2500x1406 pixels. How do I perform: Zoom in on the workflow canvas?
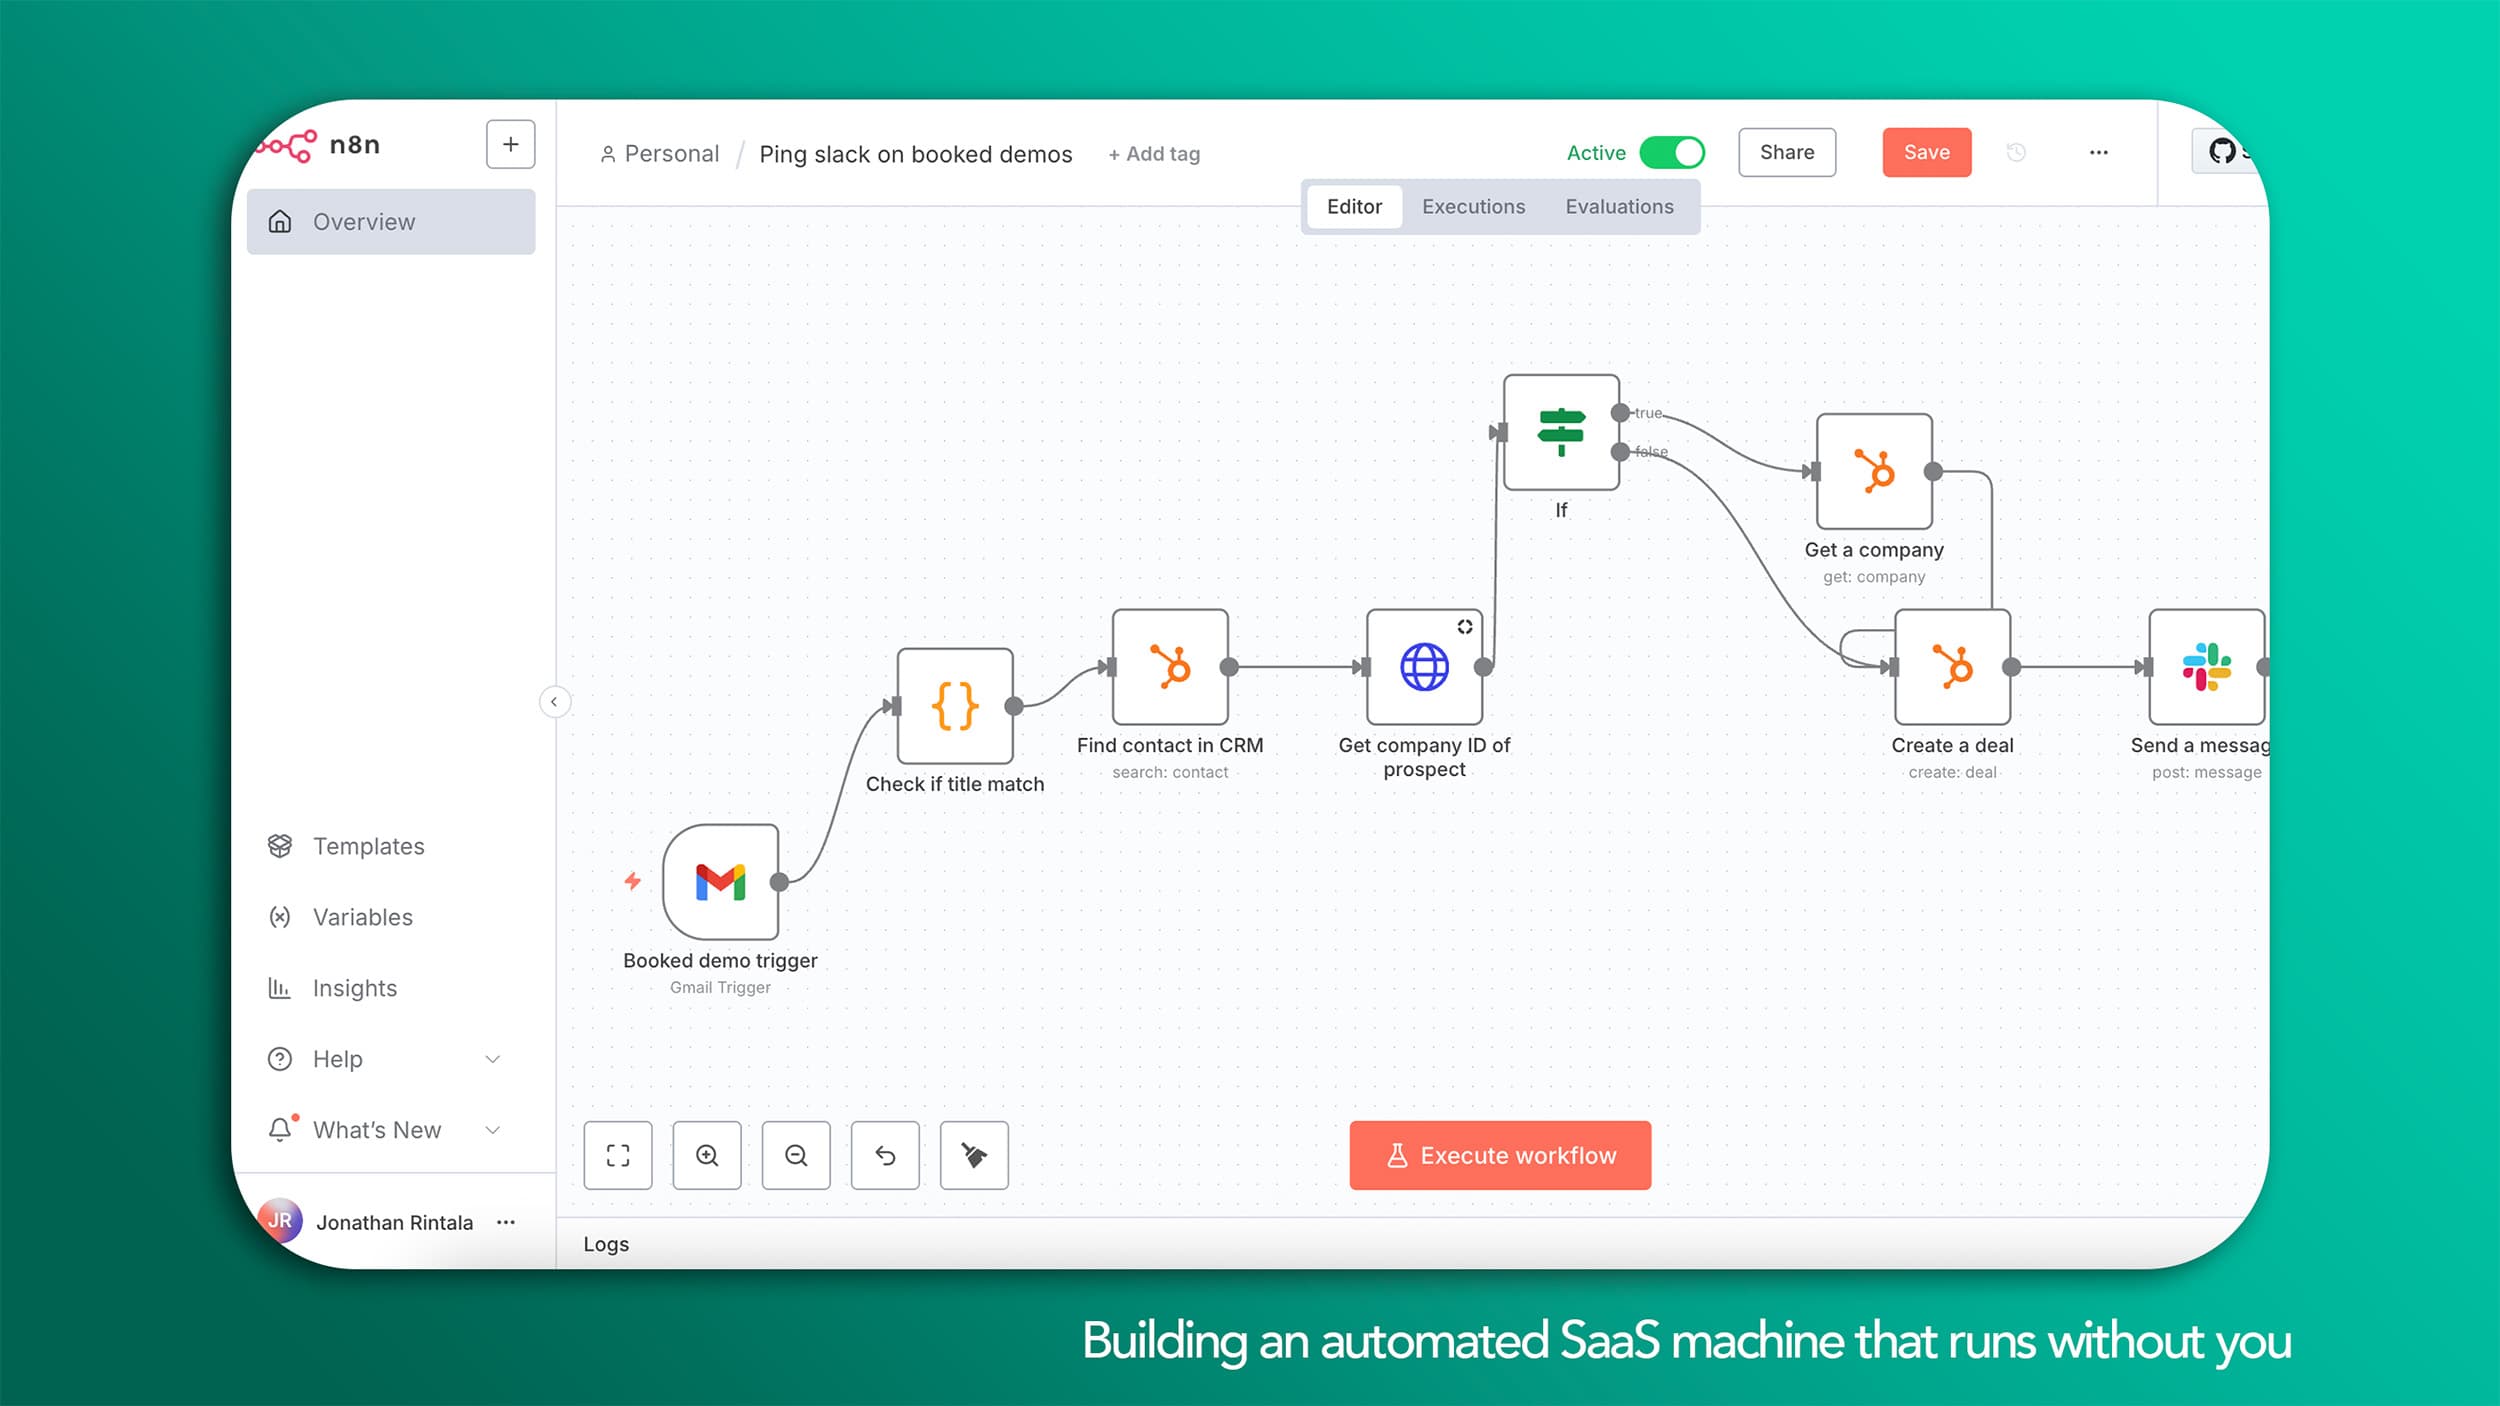click(707, 1155)
